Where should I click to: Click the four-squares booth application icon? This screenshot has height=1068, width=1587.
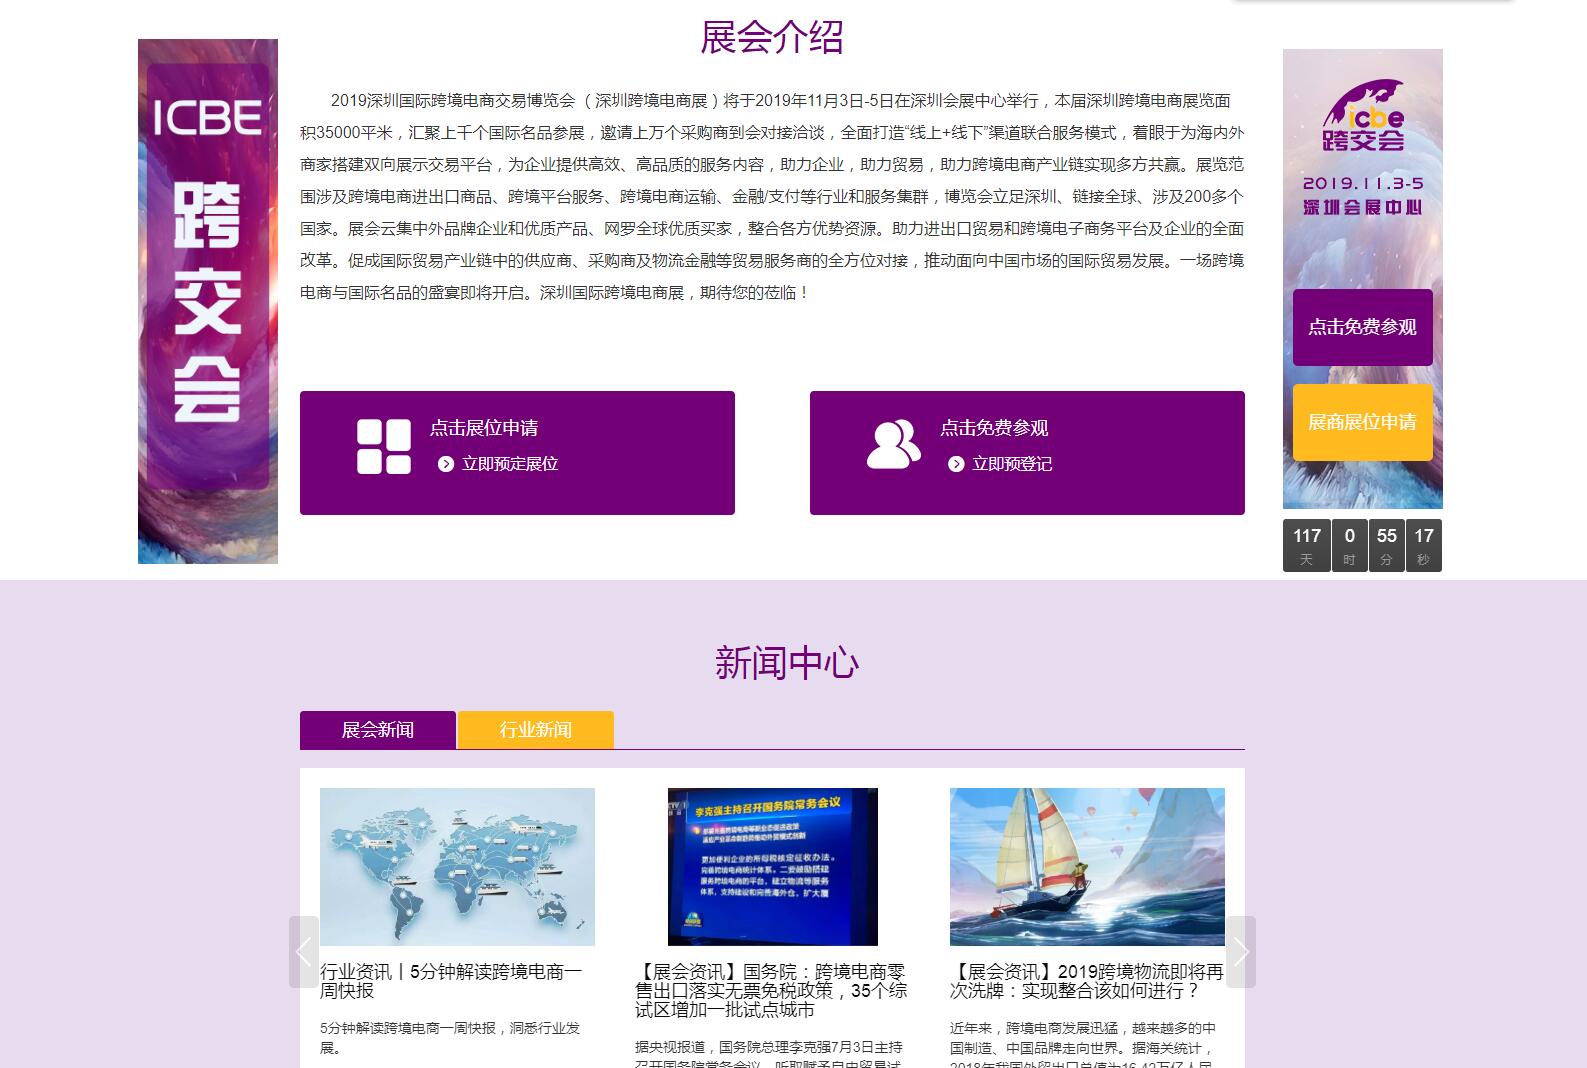pos(384,446)
